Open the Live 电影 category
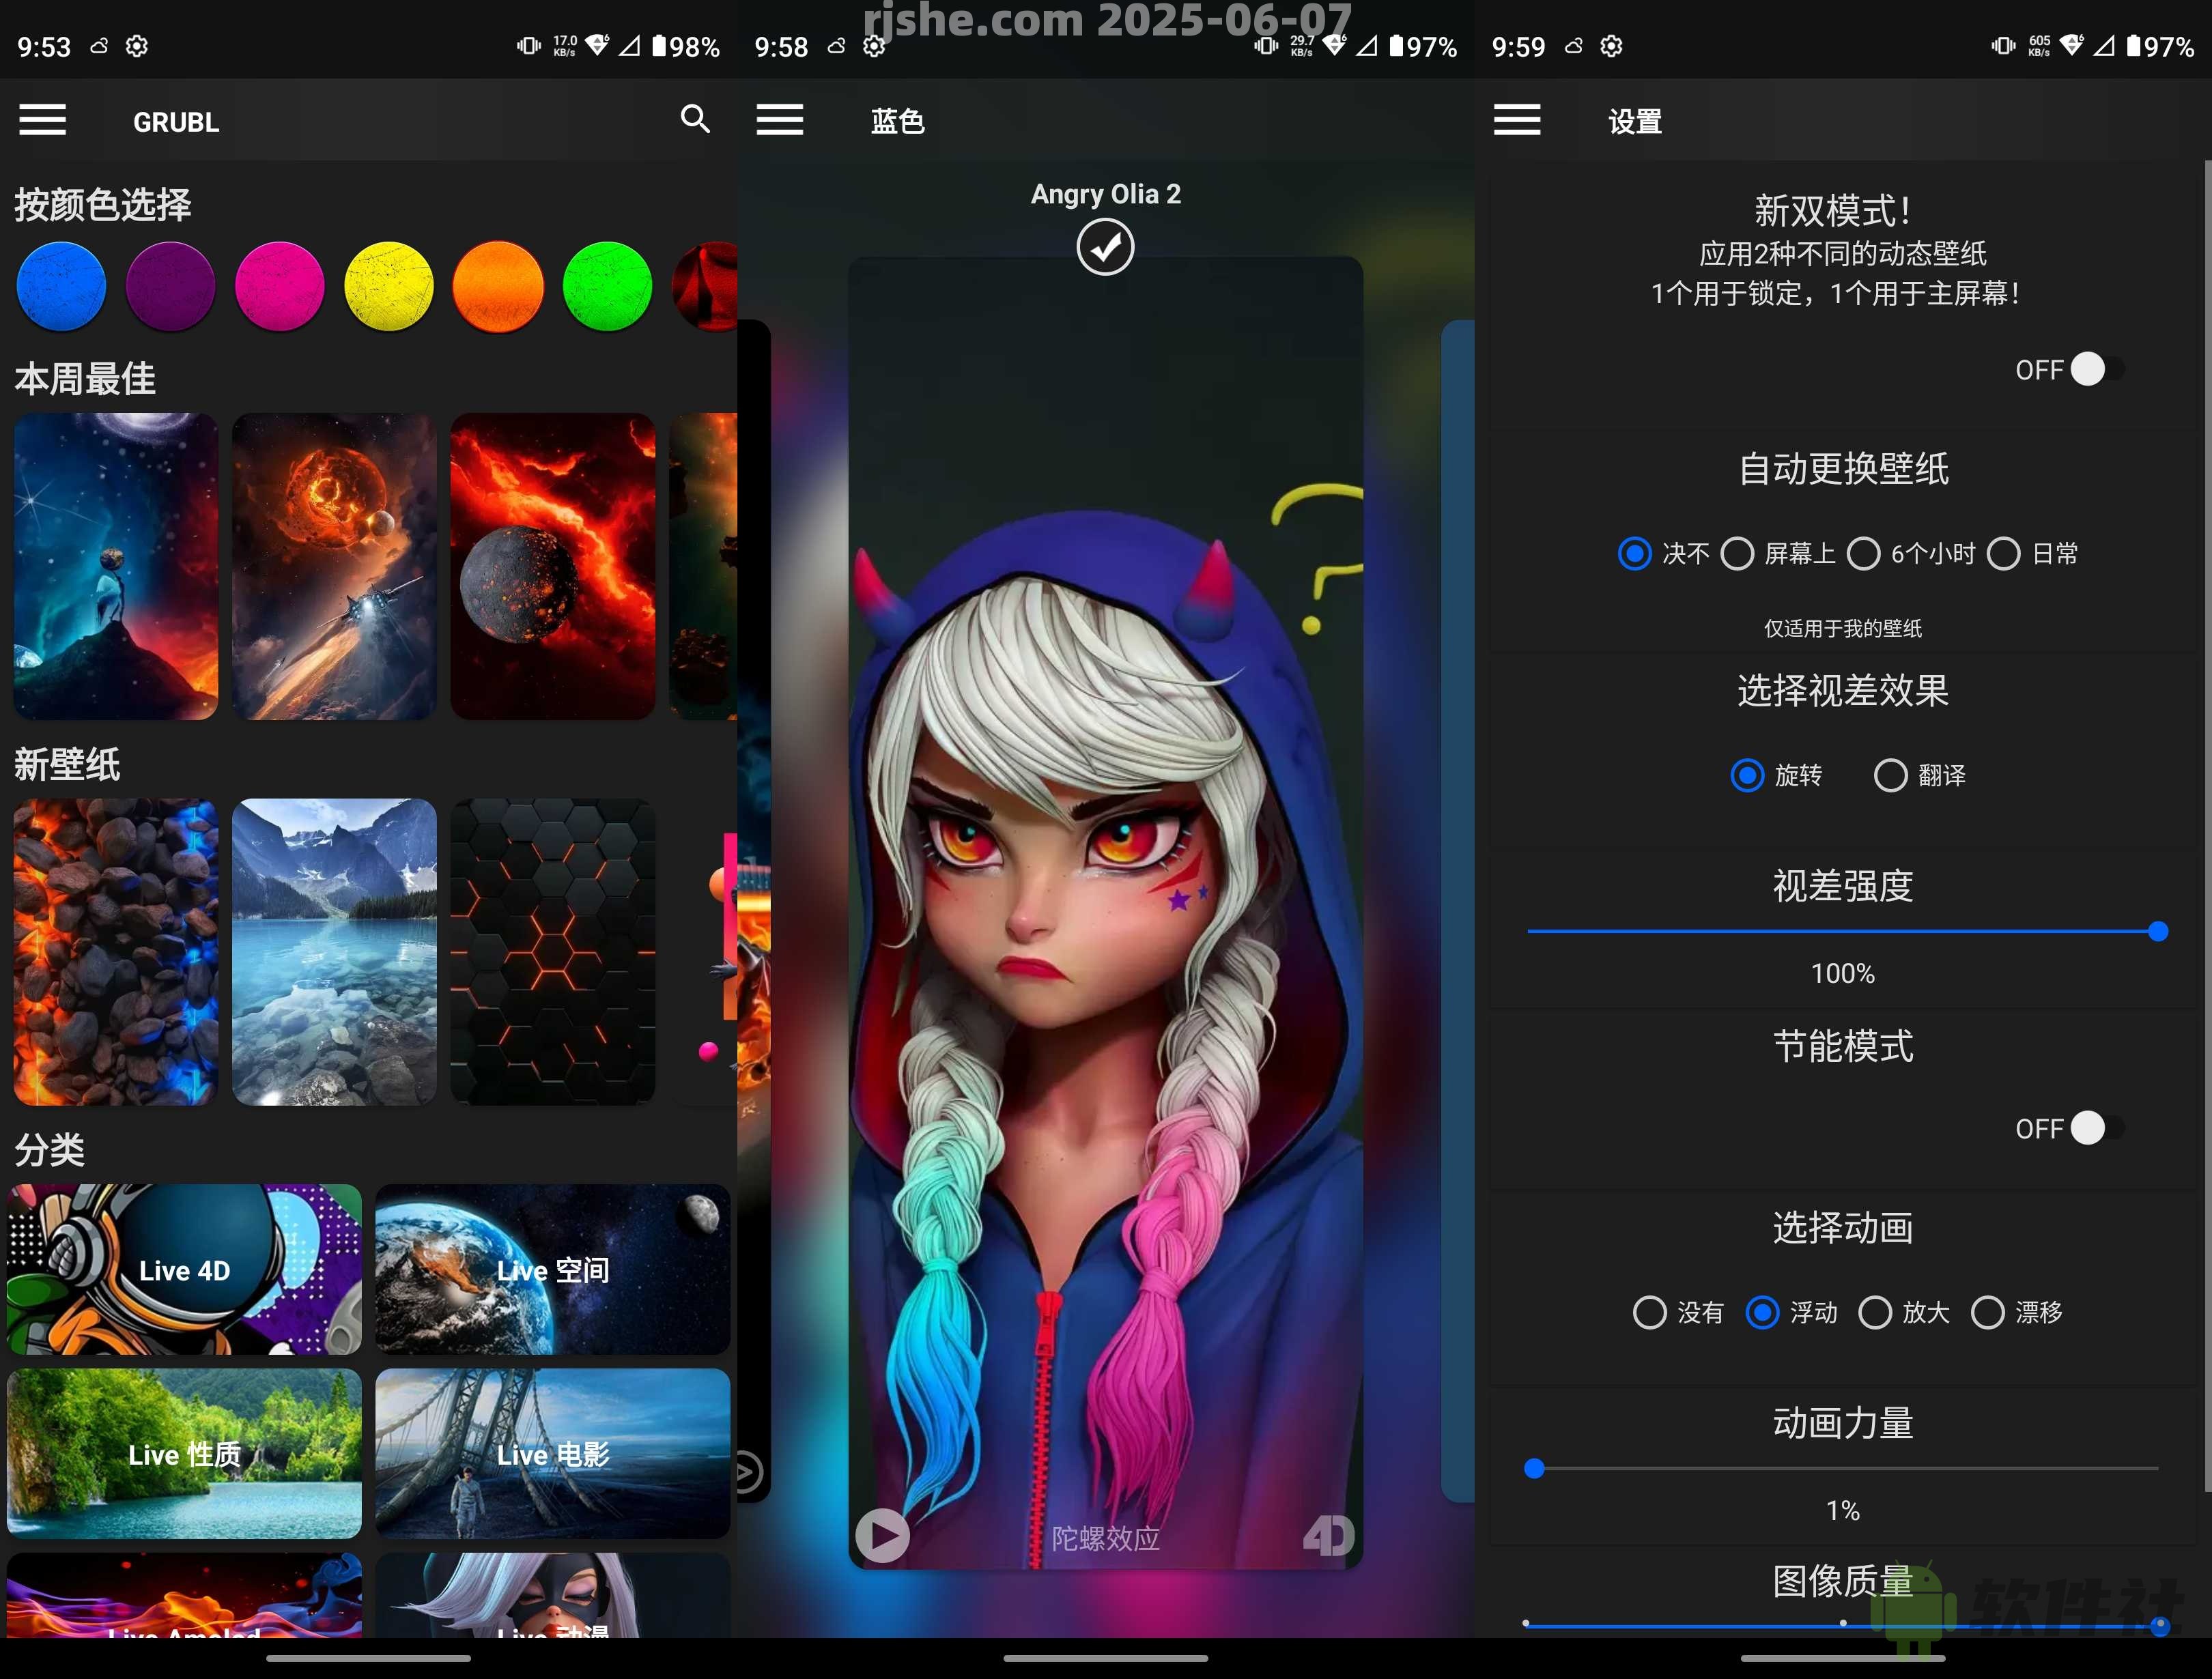This screenshot has height=1679, width=2212. 552,1455
